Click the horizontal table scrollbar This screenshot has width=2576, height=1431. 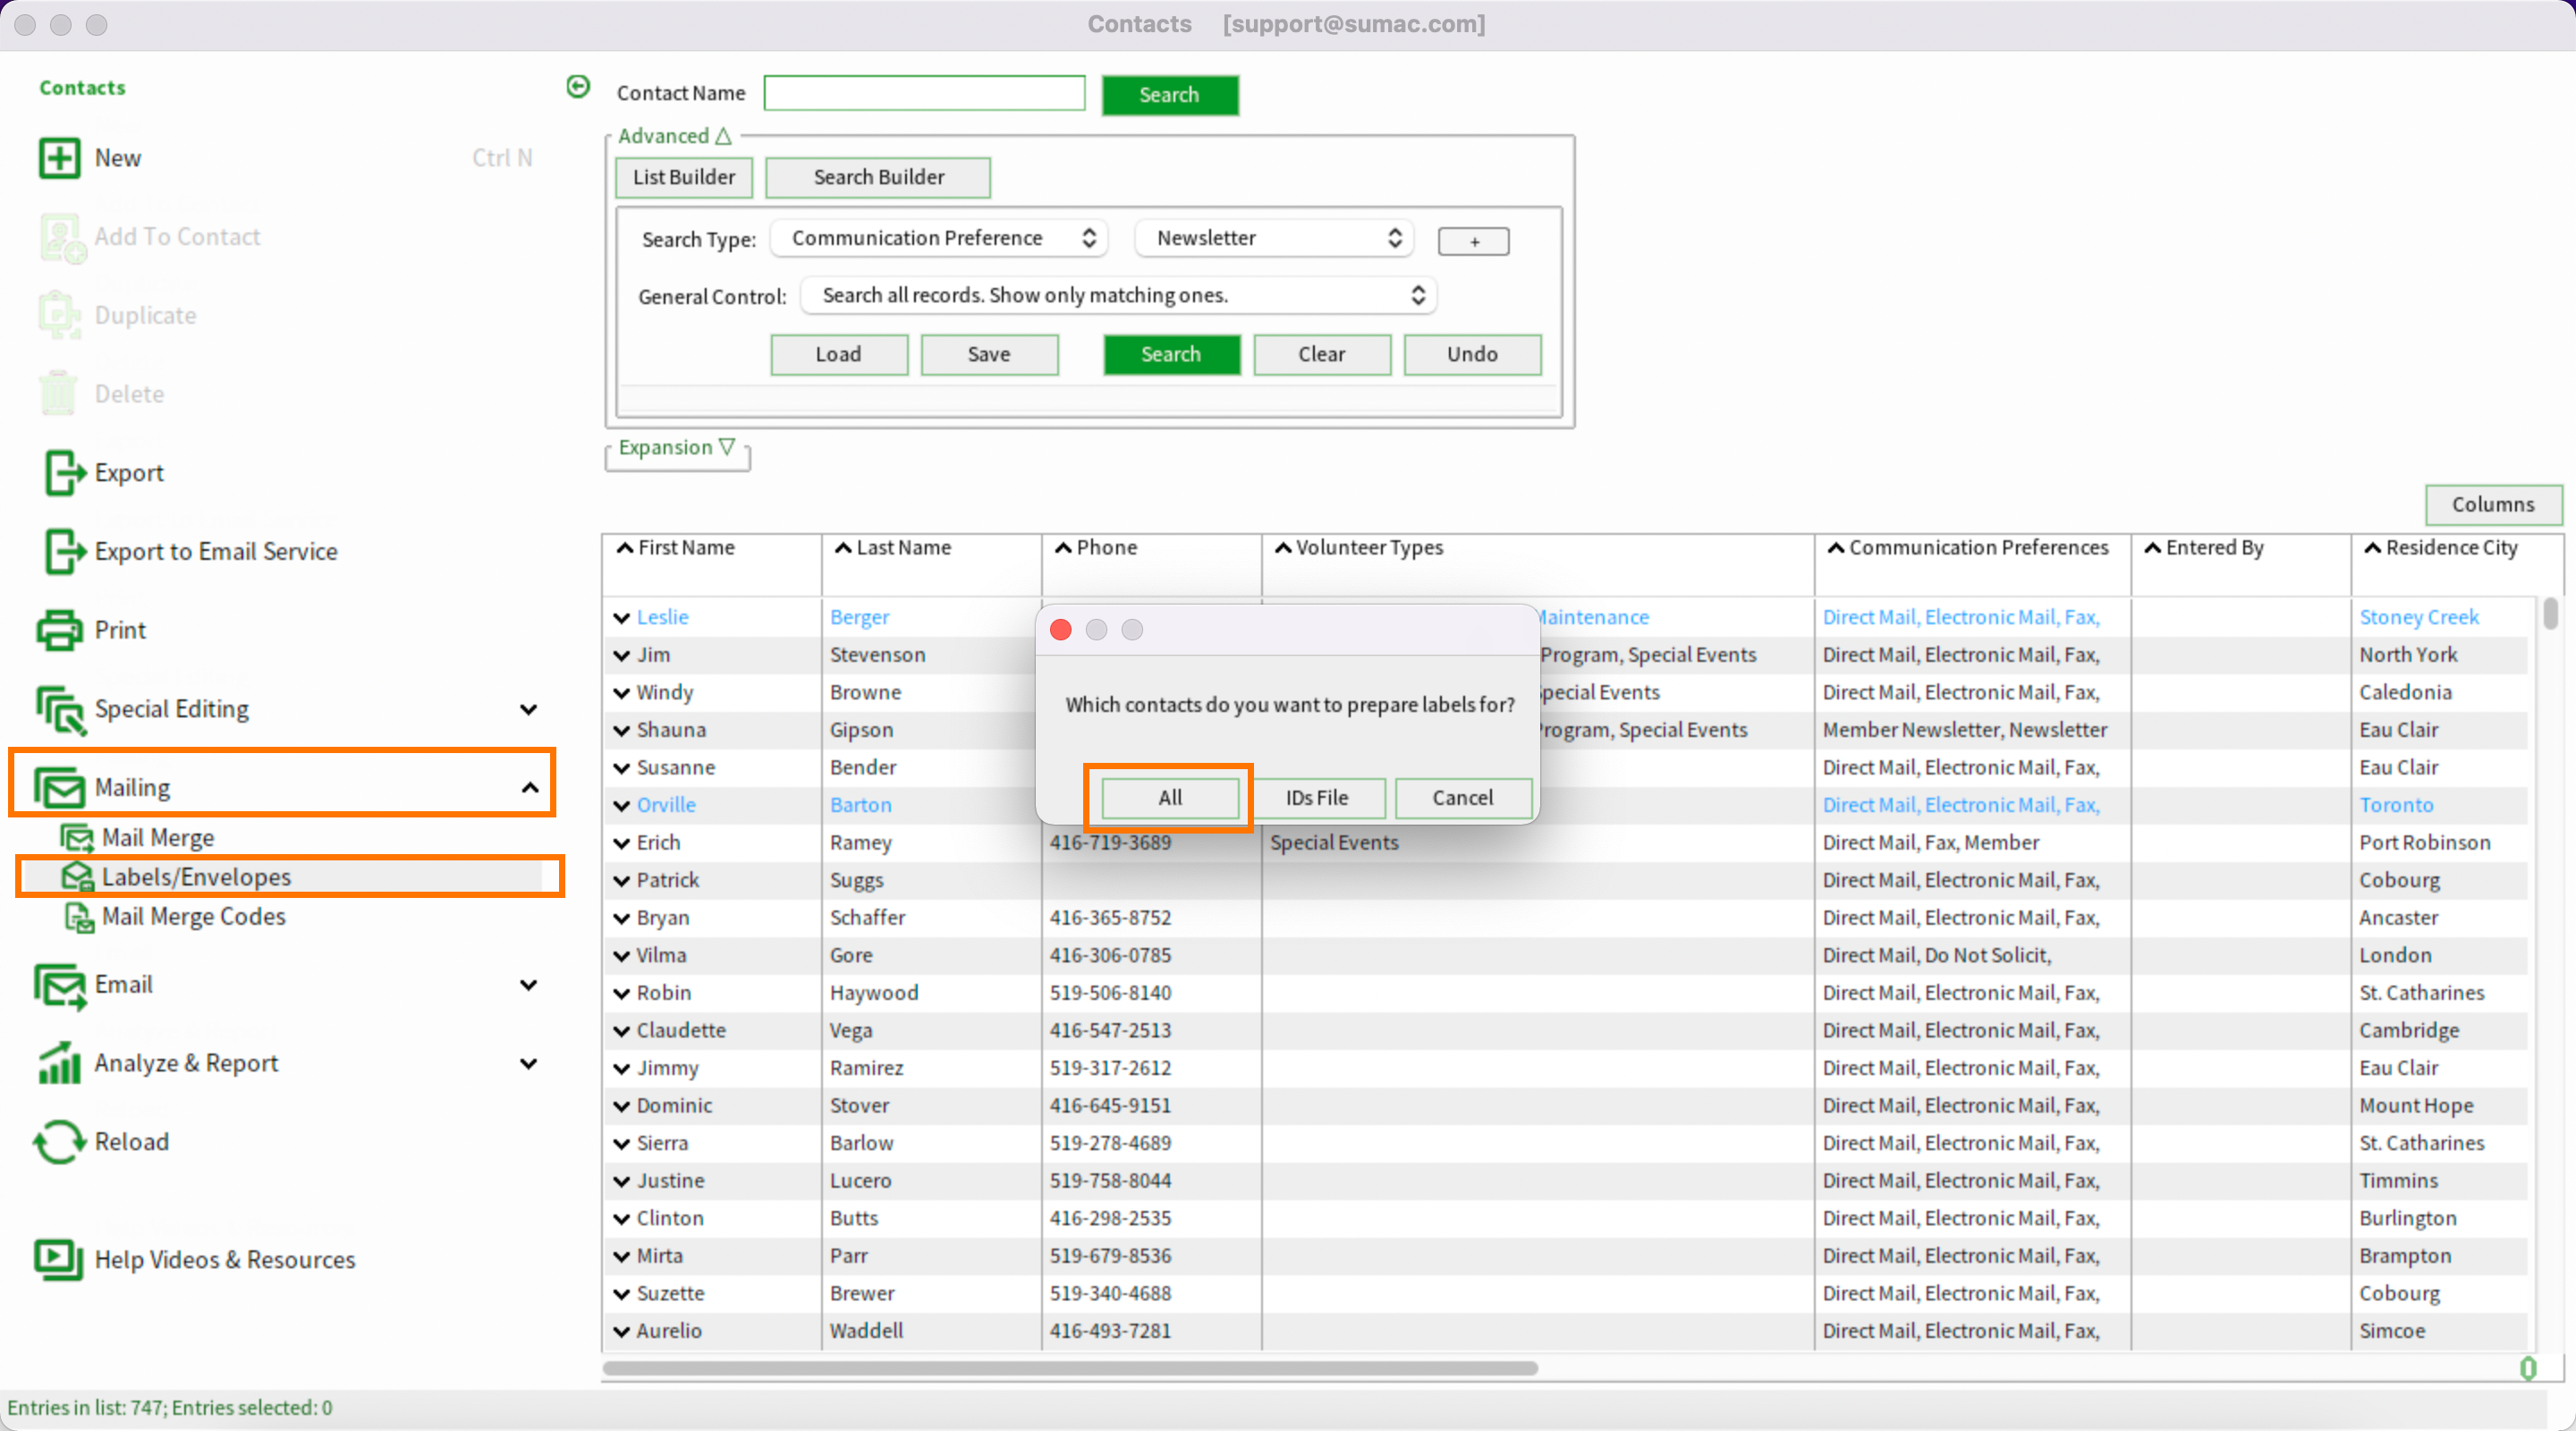click(1070, 1367)
